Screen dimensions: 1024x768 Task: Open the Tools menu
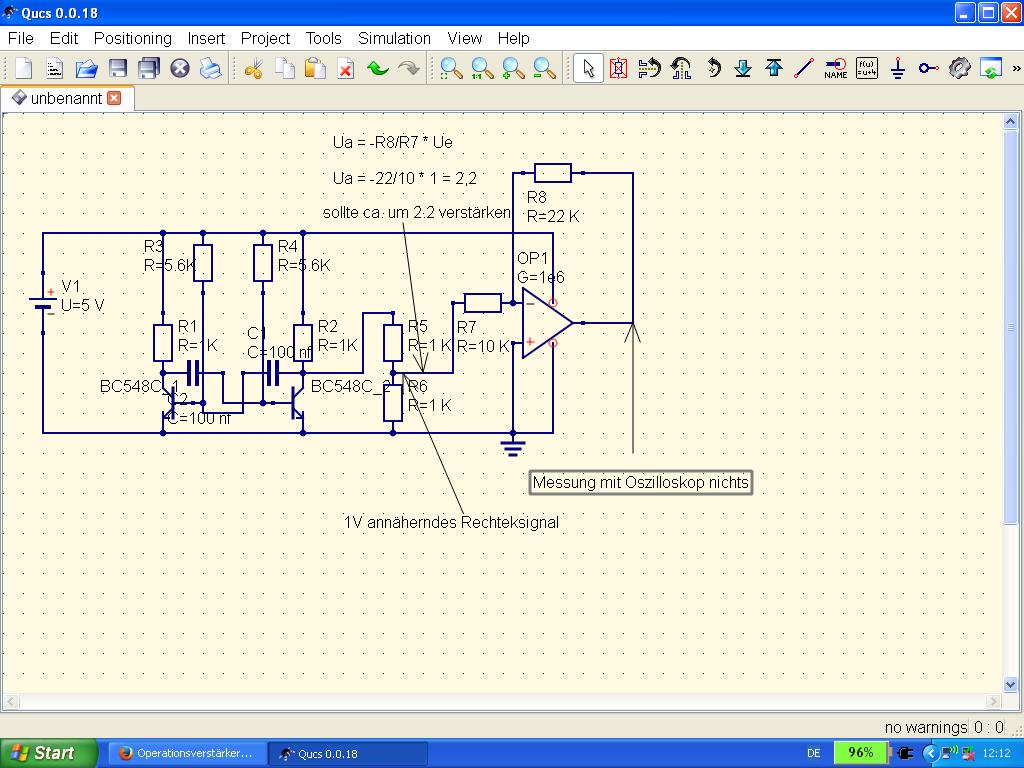[323, 39]
